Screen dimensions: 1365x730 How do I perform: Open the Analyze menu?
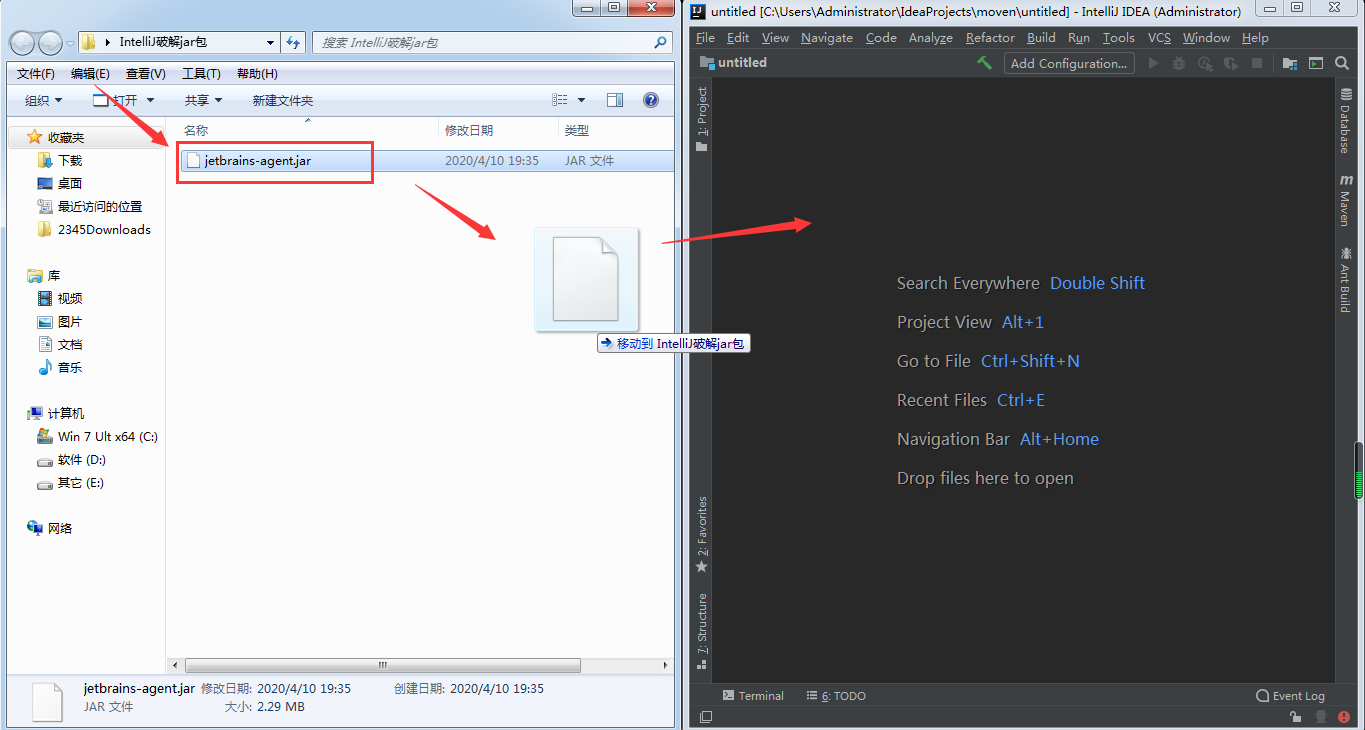click(x=931, y=38)
